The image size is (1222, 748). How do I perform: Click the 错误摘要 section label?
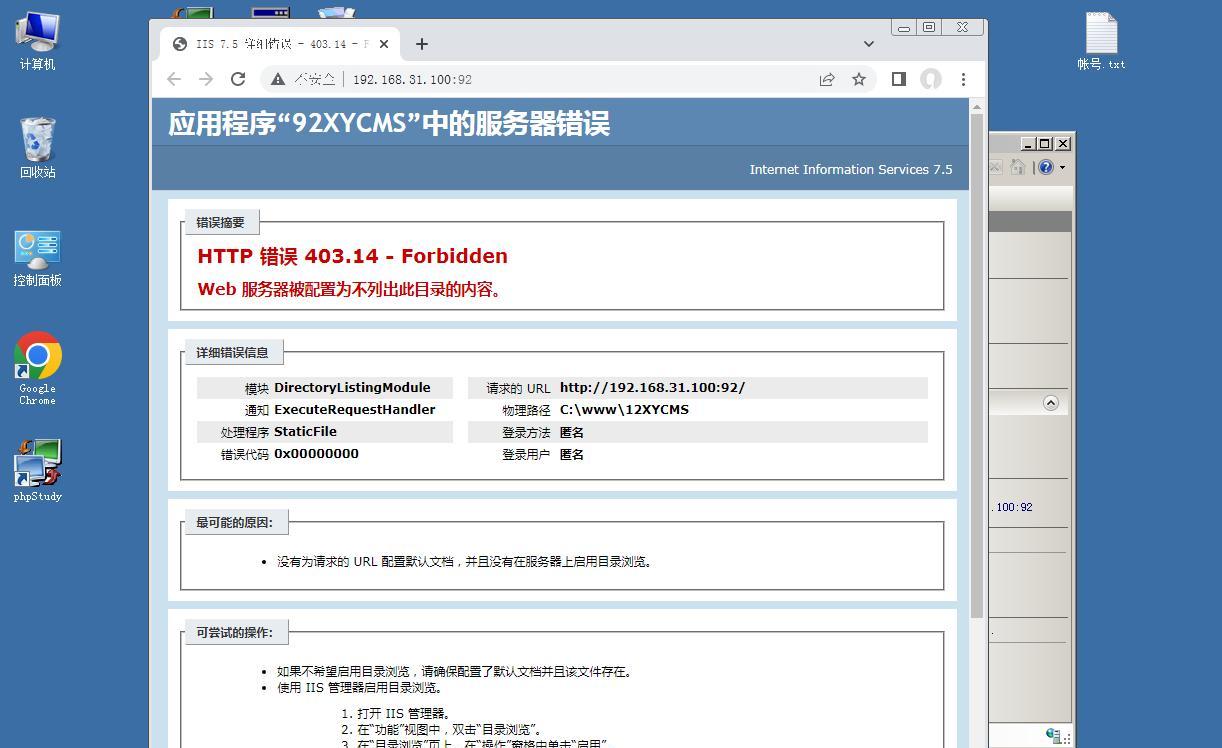[220, 222]
